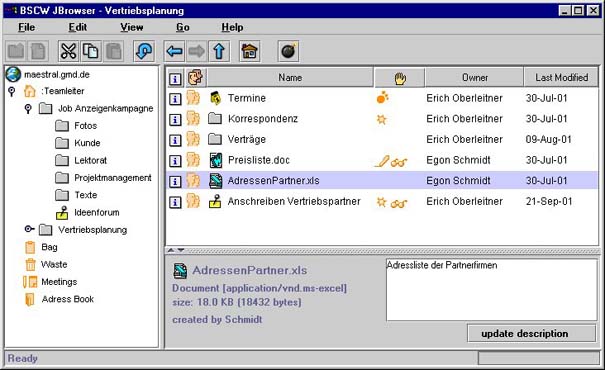Open the Go menu

pyautogui.click(x=183, y=27)
